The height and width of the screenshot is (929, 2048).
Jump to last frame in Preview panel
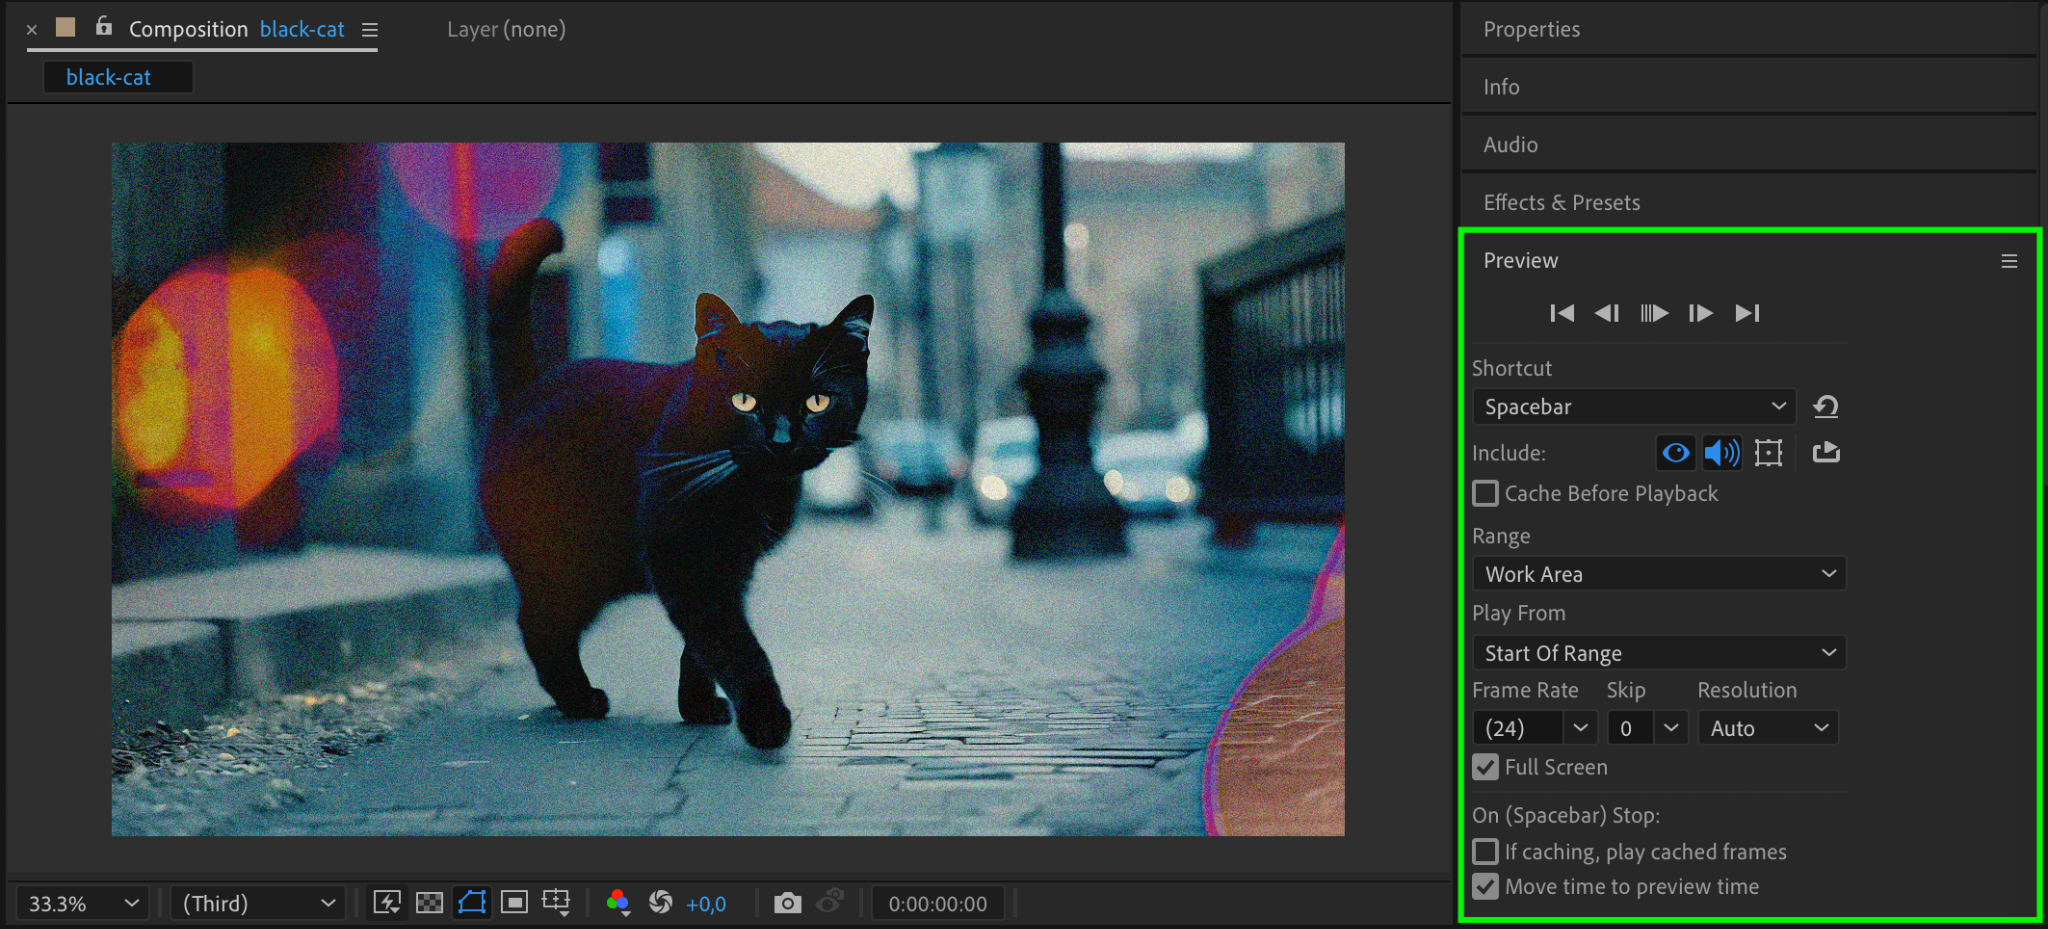(x=1747, y=313)
